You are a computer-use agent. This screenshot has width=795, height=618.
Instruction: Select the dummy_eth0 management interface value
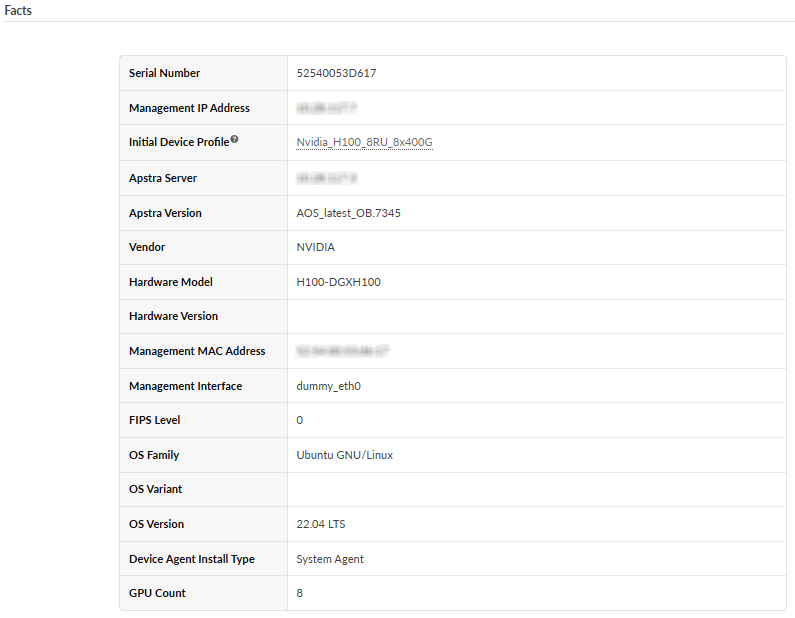pos(328,386)
